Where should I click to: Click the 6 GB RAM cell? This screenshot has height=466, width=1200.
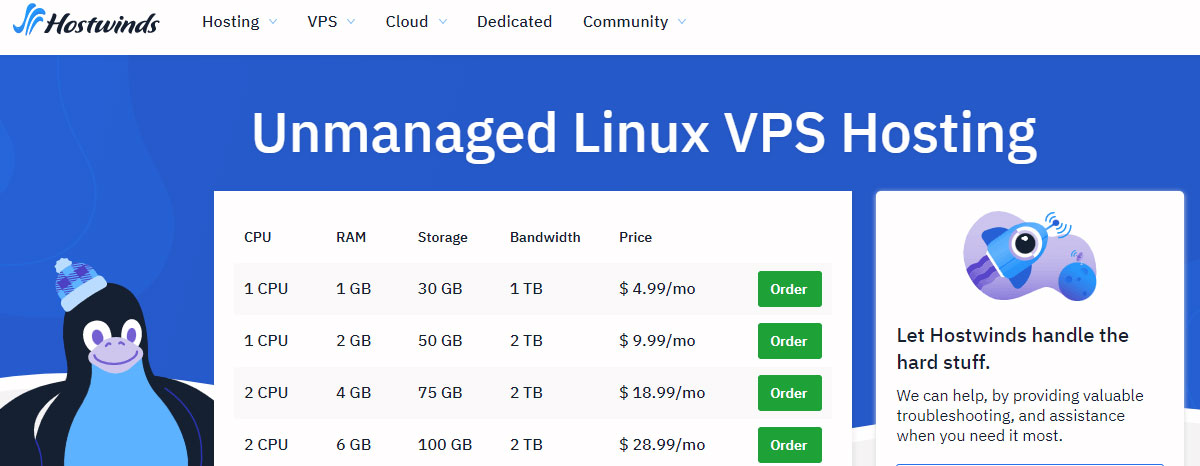(353, 445)
